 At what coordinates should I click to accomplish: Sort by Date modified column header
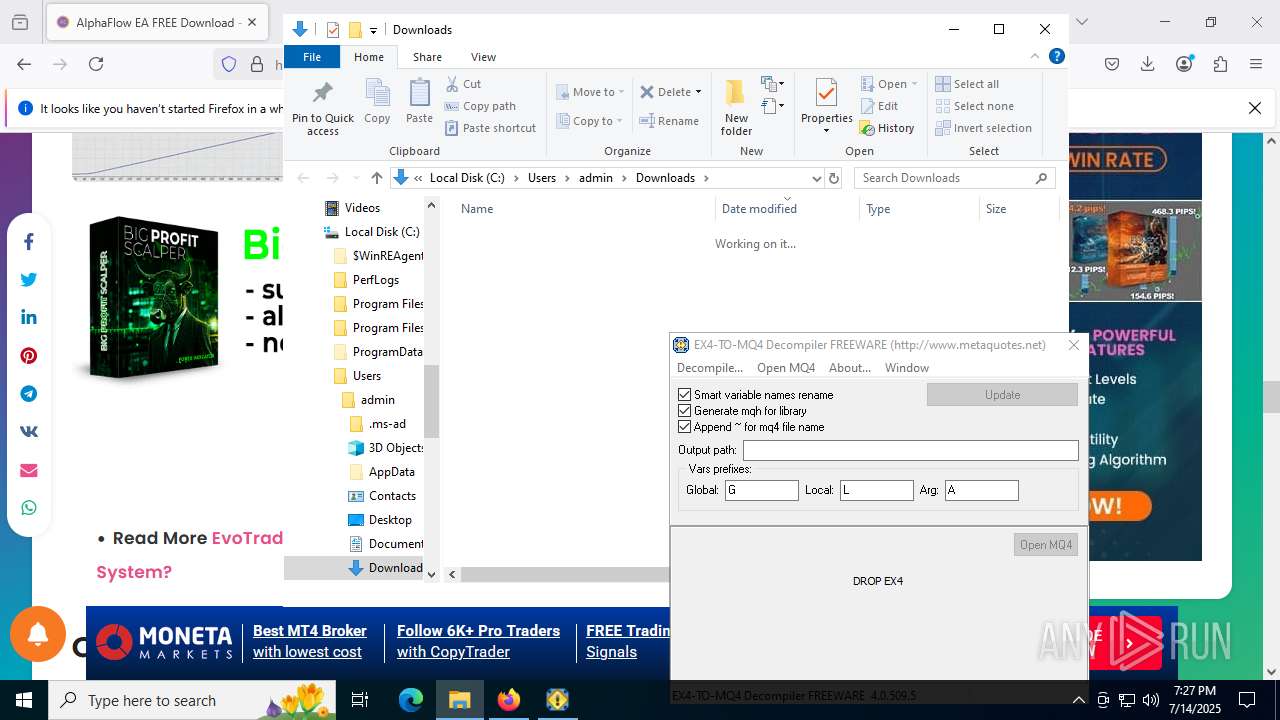(x=759, y=209)
